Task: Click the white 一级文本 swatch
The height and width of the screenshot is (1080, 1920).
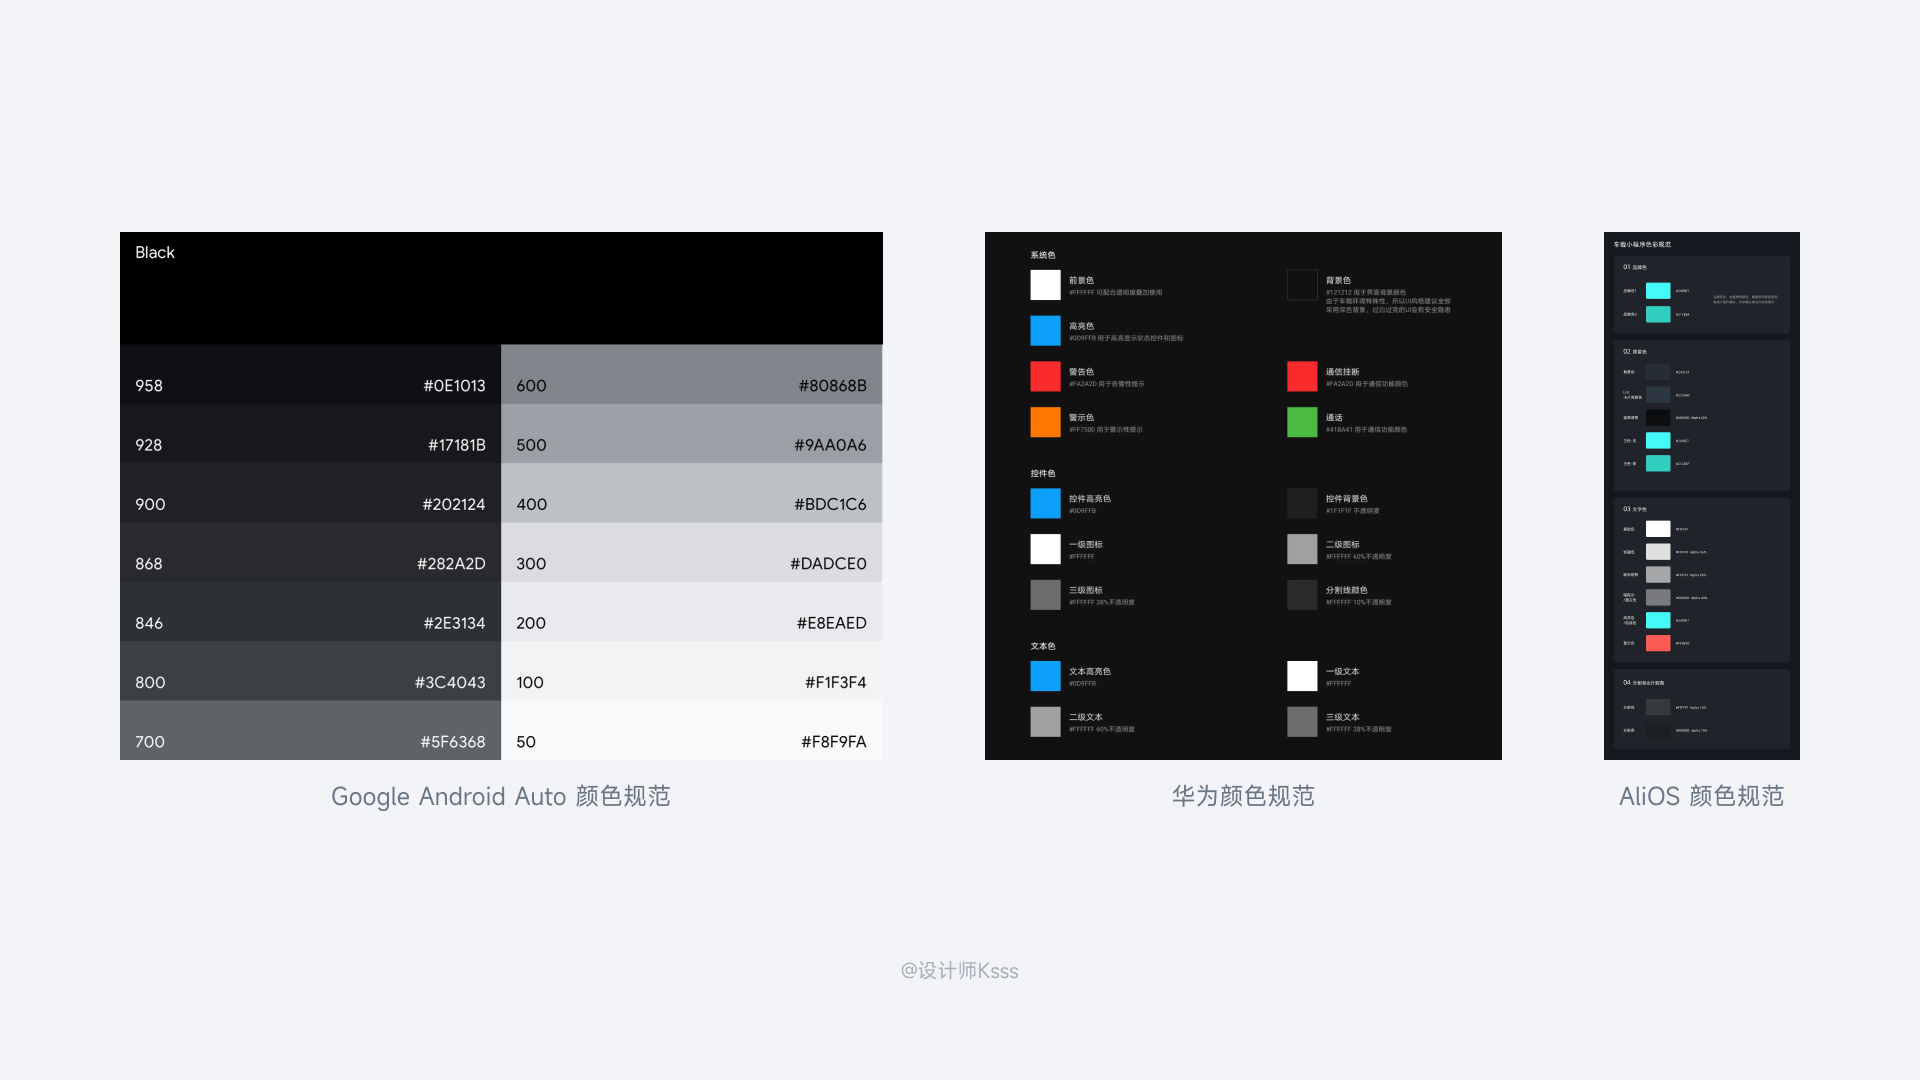Action: (1302, 676)
